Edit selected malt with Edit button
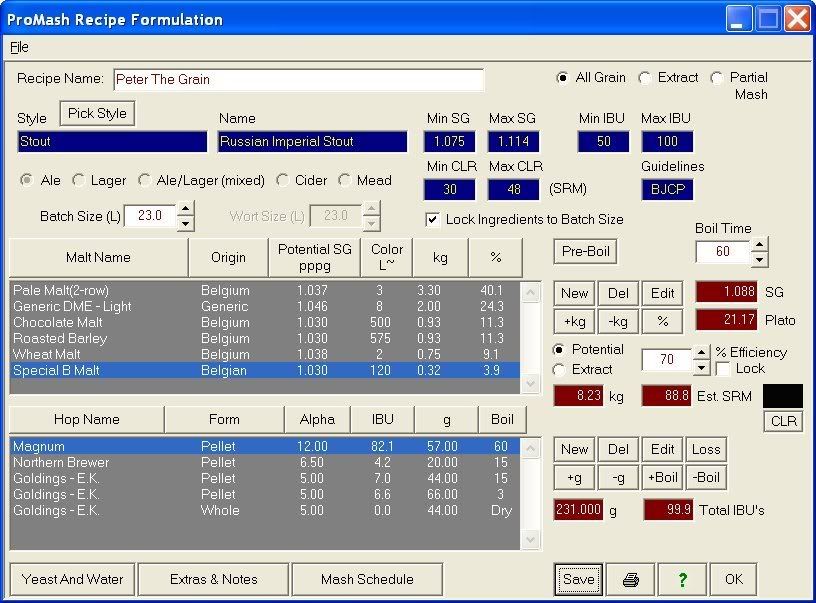816x603 pixels. [x=662, y=293]
